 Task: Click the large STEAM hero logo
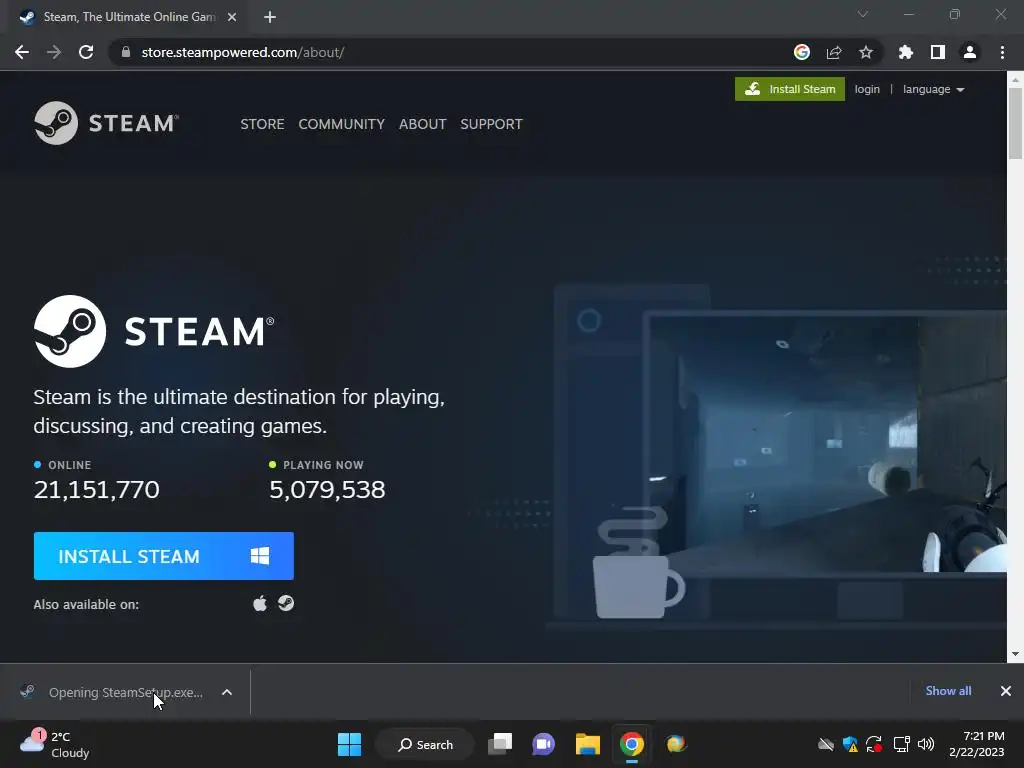tap(154, 331)
